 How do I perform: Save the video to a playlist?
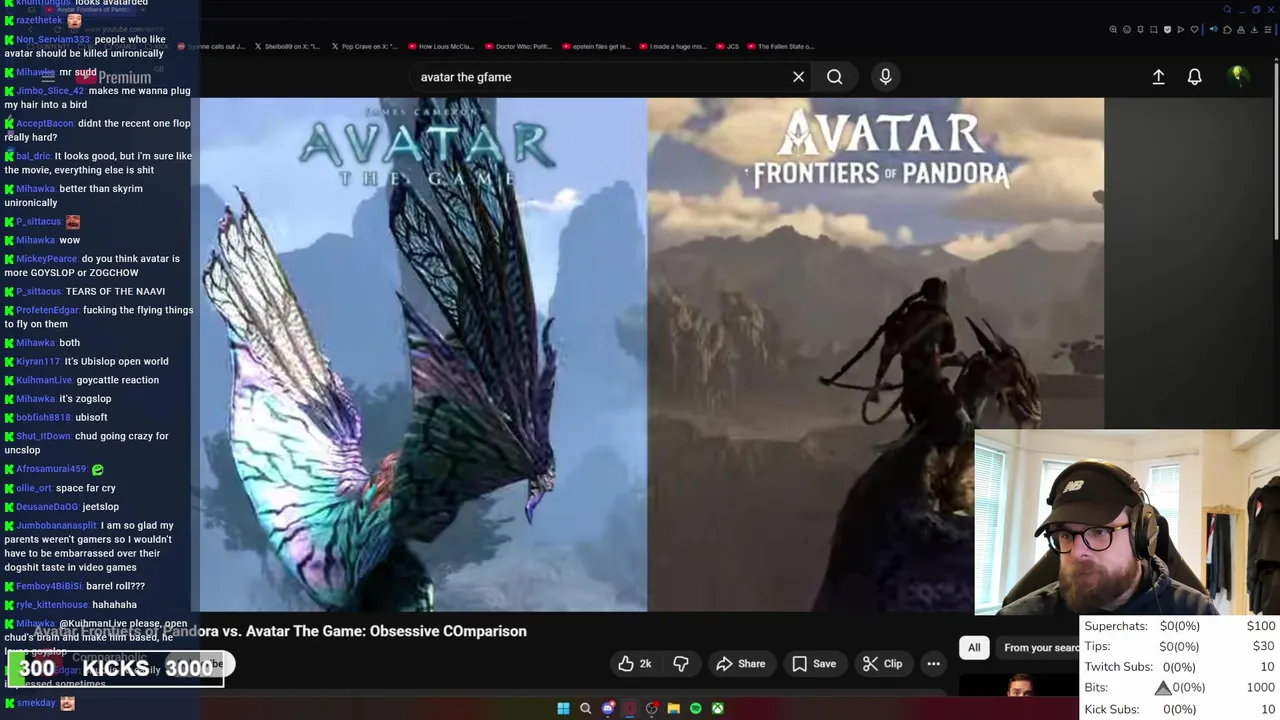[x=814, y=664]
